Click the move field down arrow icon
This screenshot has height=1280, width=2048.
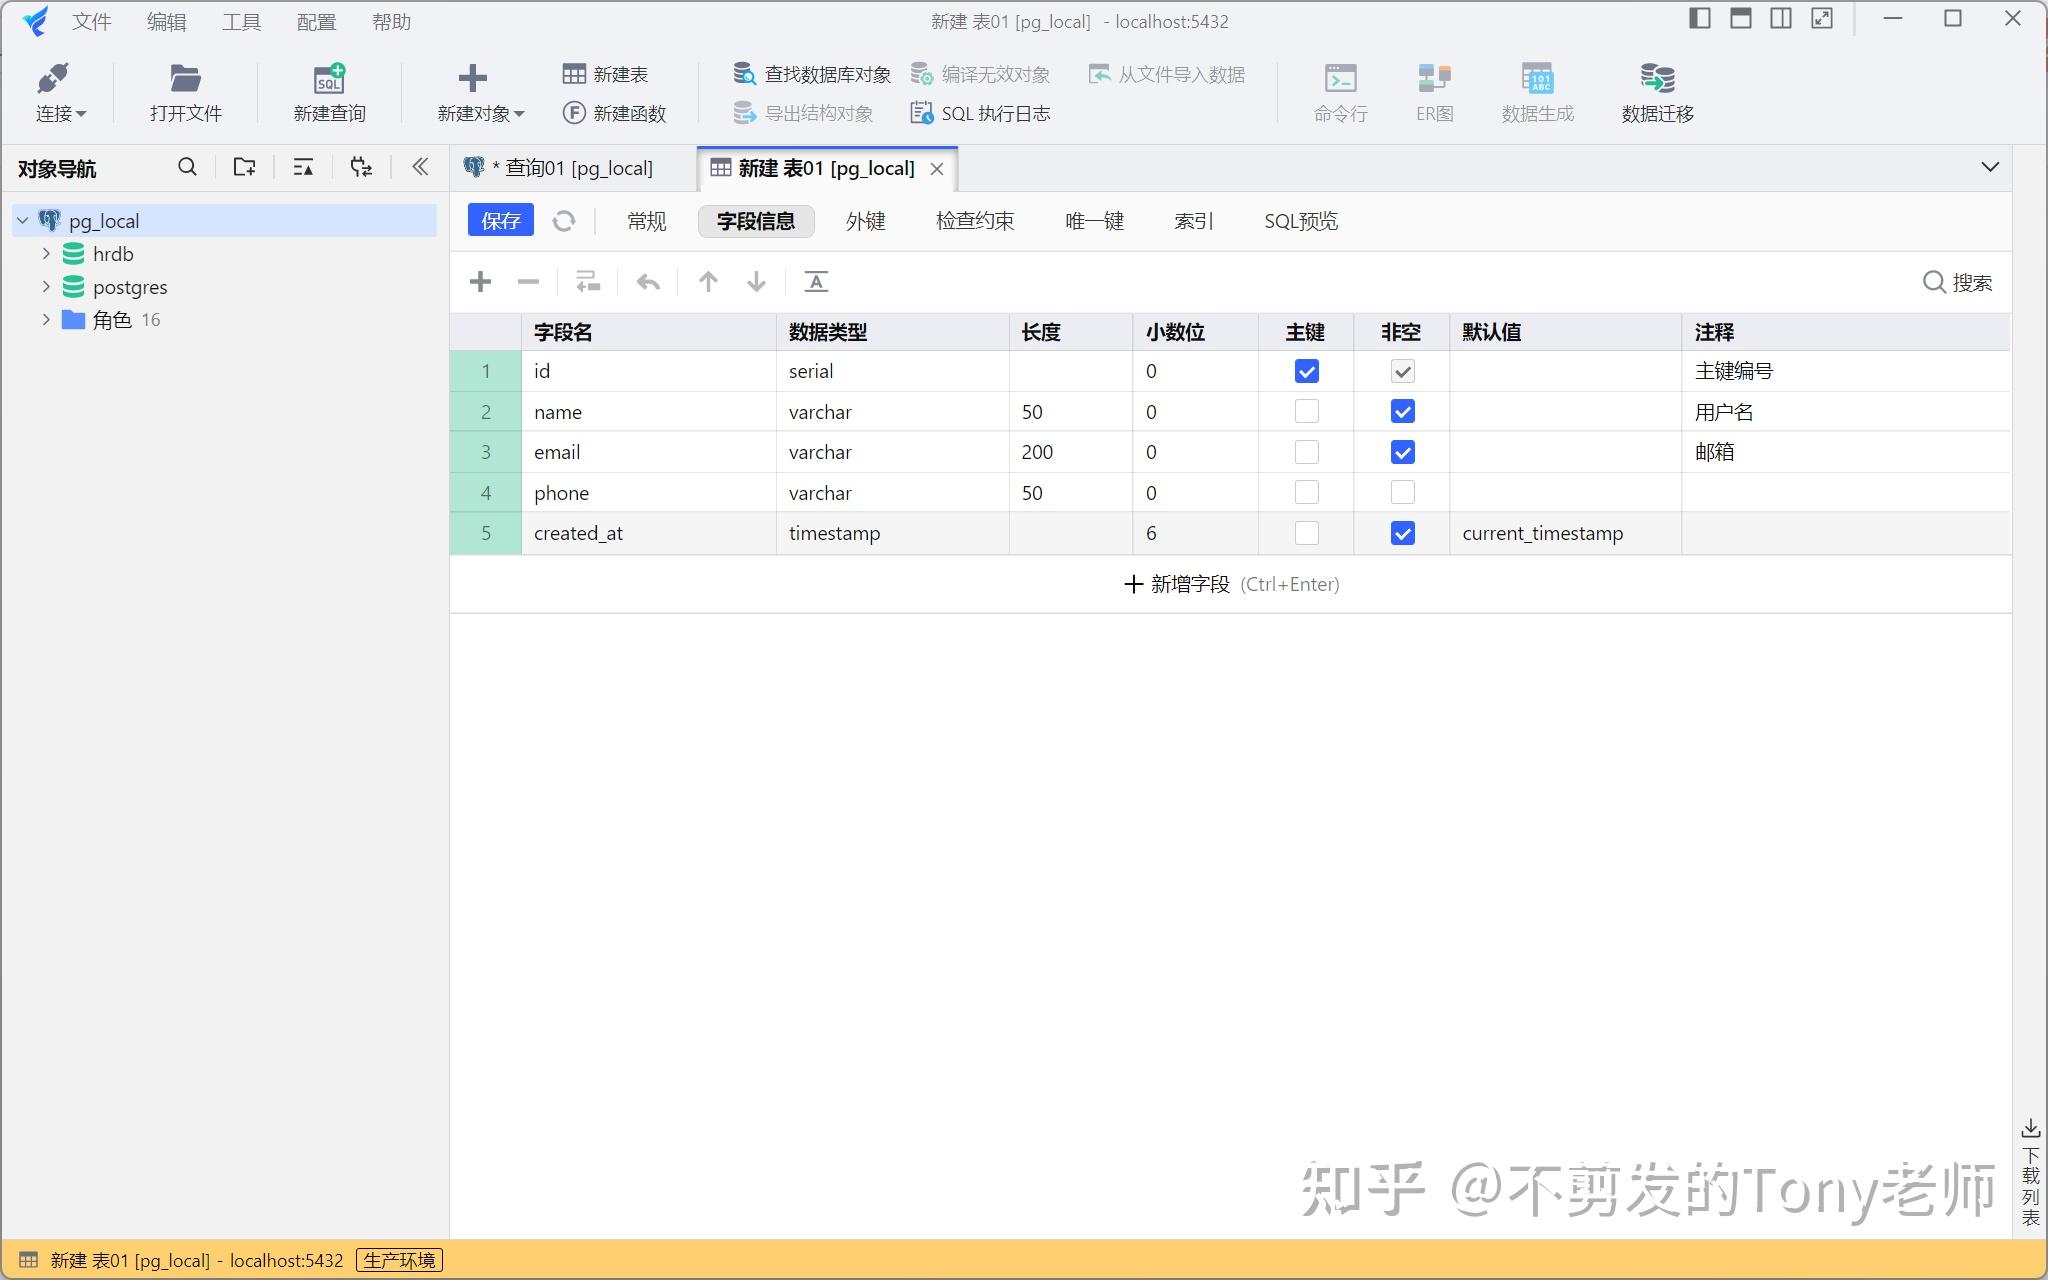tap(756, 282)
